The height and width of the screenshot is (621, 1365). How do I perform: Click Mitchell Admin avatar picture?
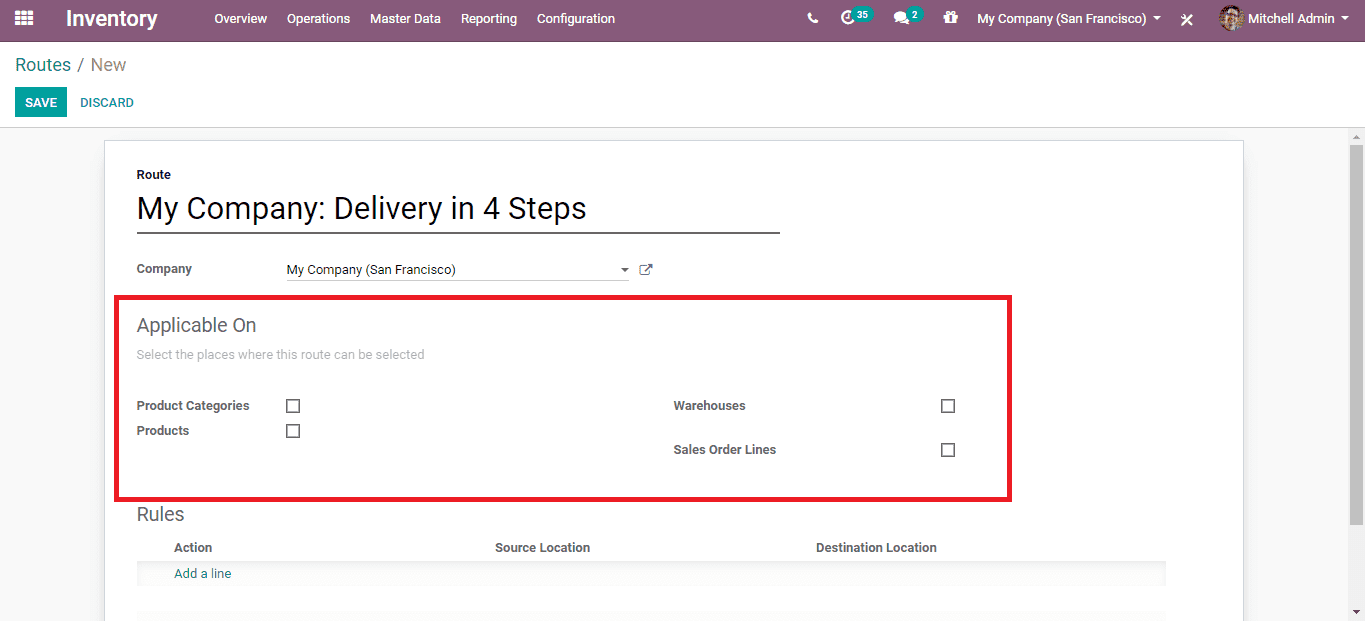pos(1231,18)
